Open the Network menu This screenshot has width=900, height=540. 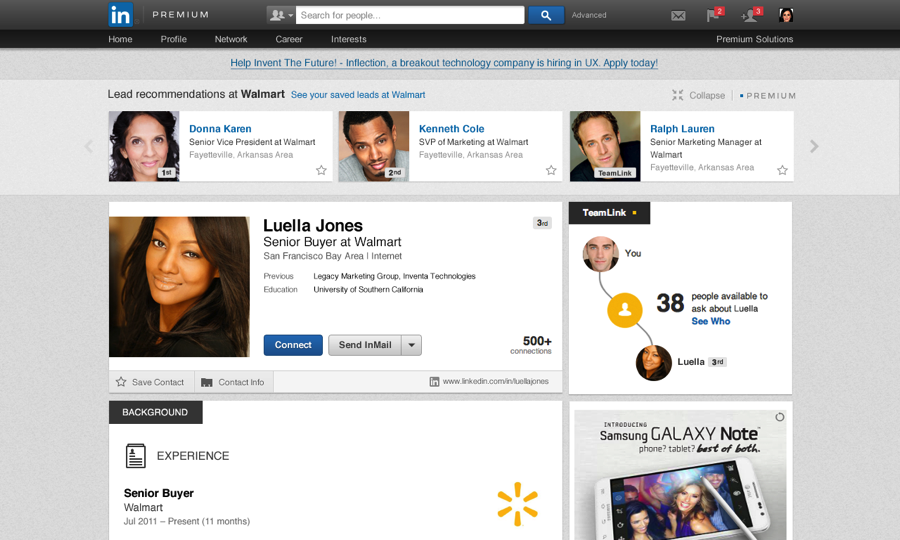pos(231,39)
